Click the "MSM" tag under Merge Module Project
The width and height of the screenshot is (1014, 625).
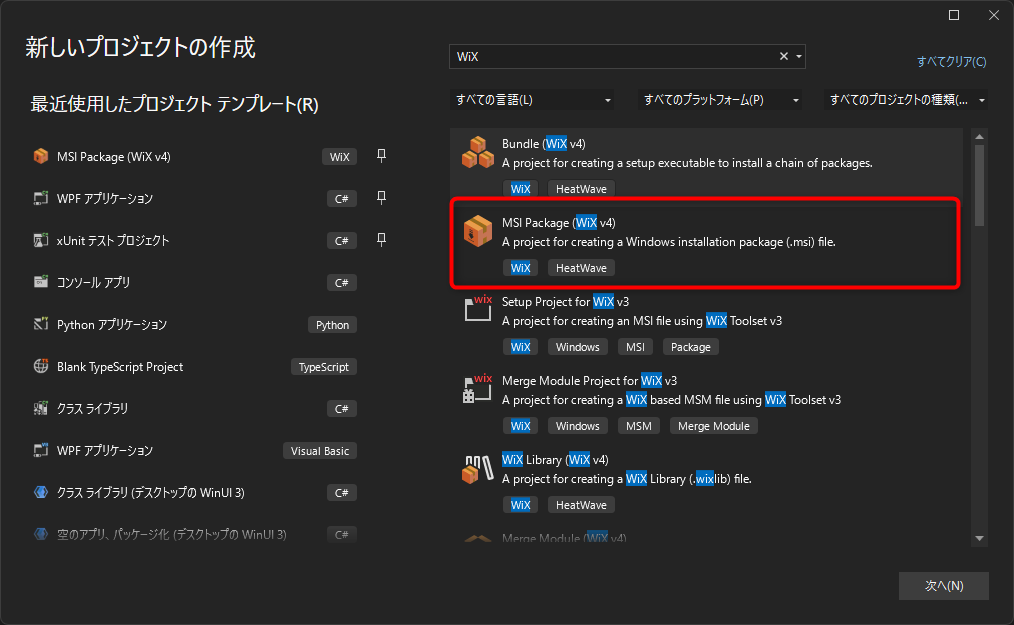pos(639,426)
